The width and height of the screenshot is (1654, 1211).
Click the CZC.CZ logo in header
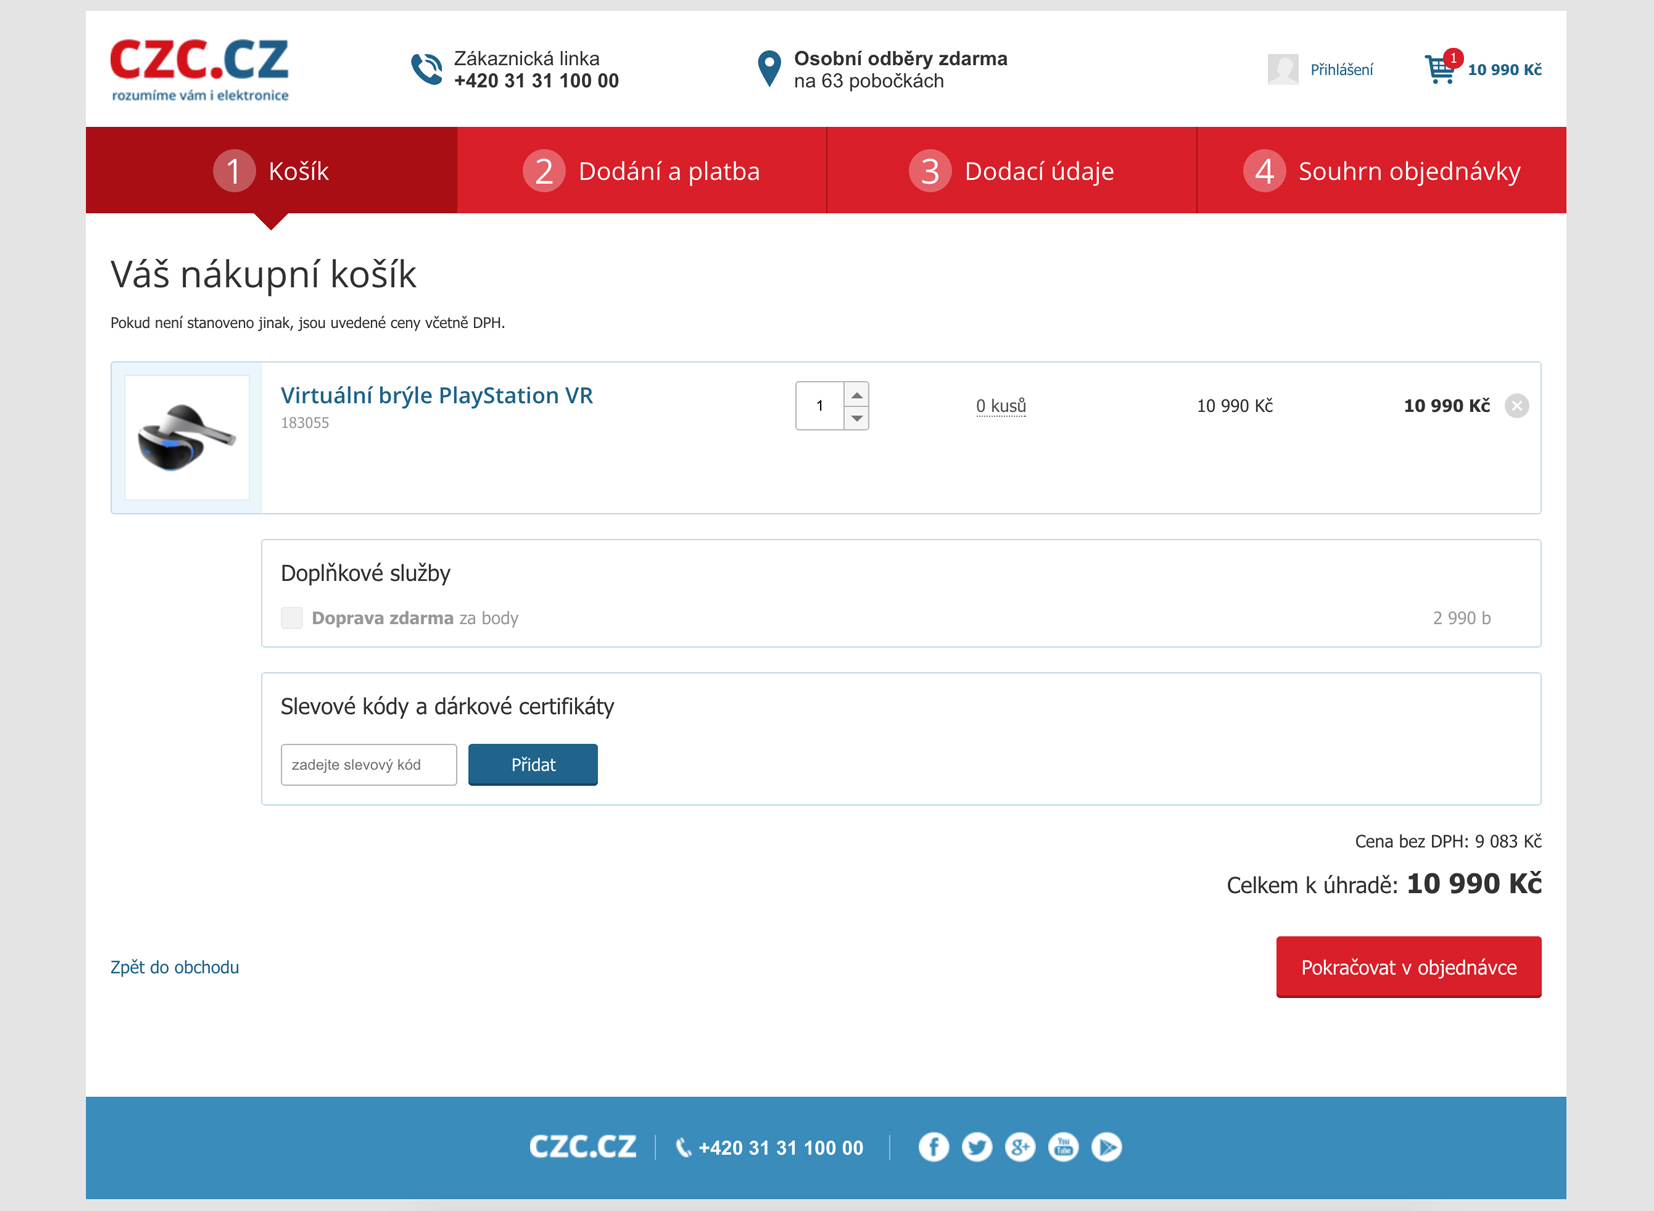tap(199, 69)
